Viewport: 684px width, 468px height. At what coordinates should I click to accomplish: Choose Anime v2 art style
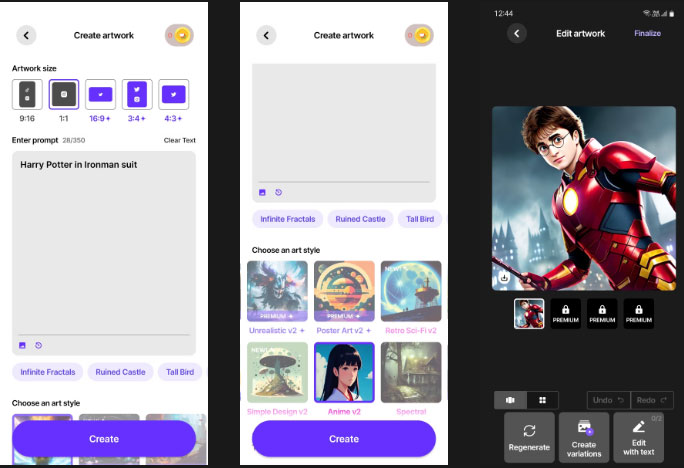coord(344,372)
